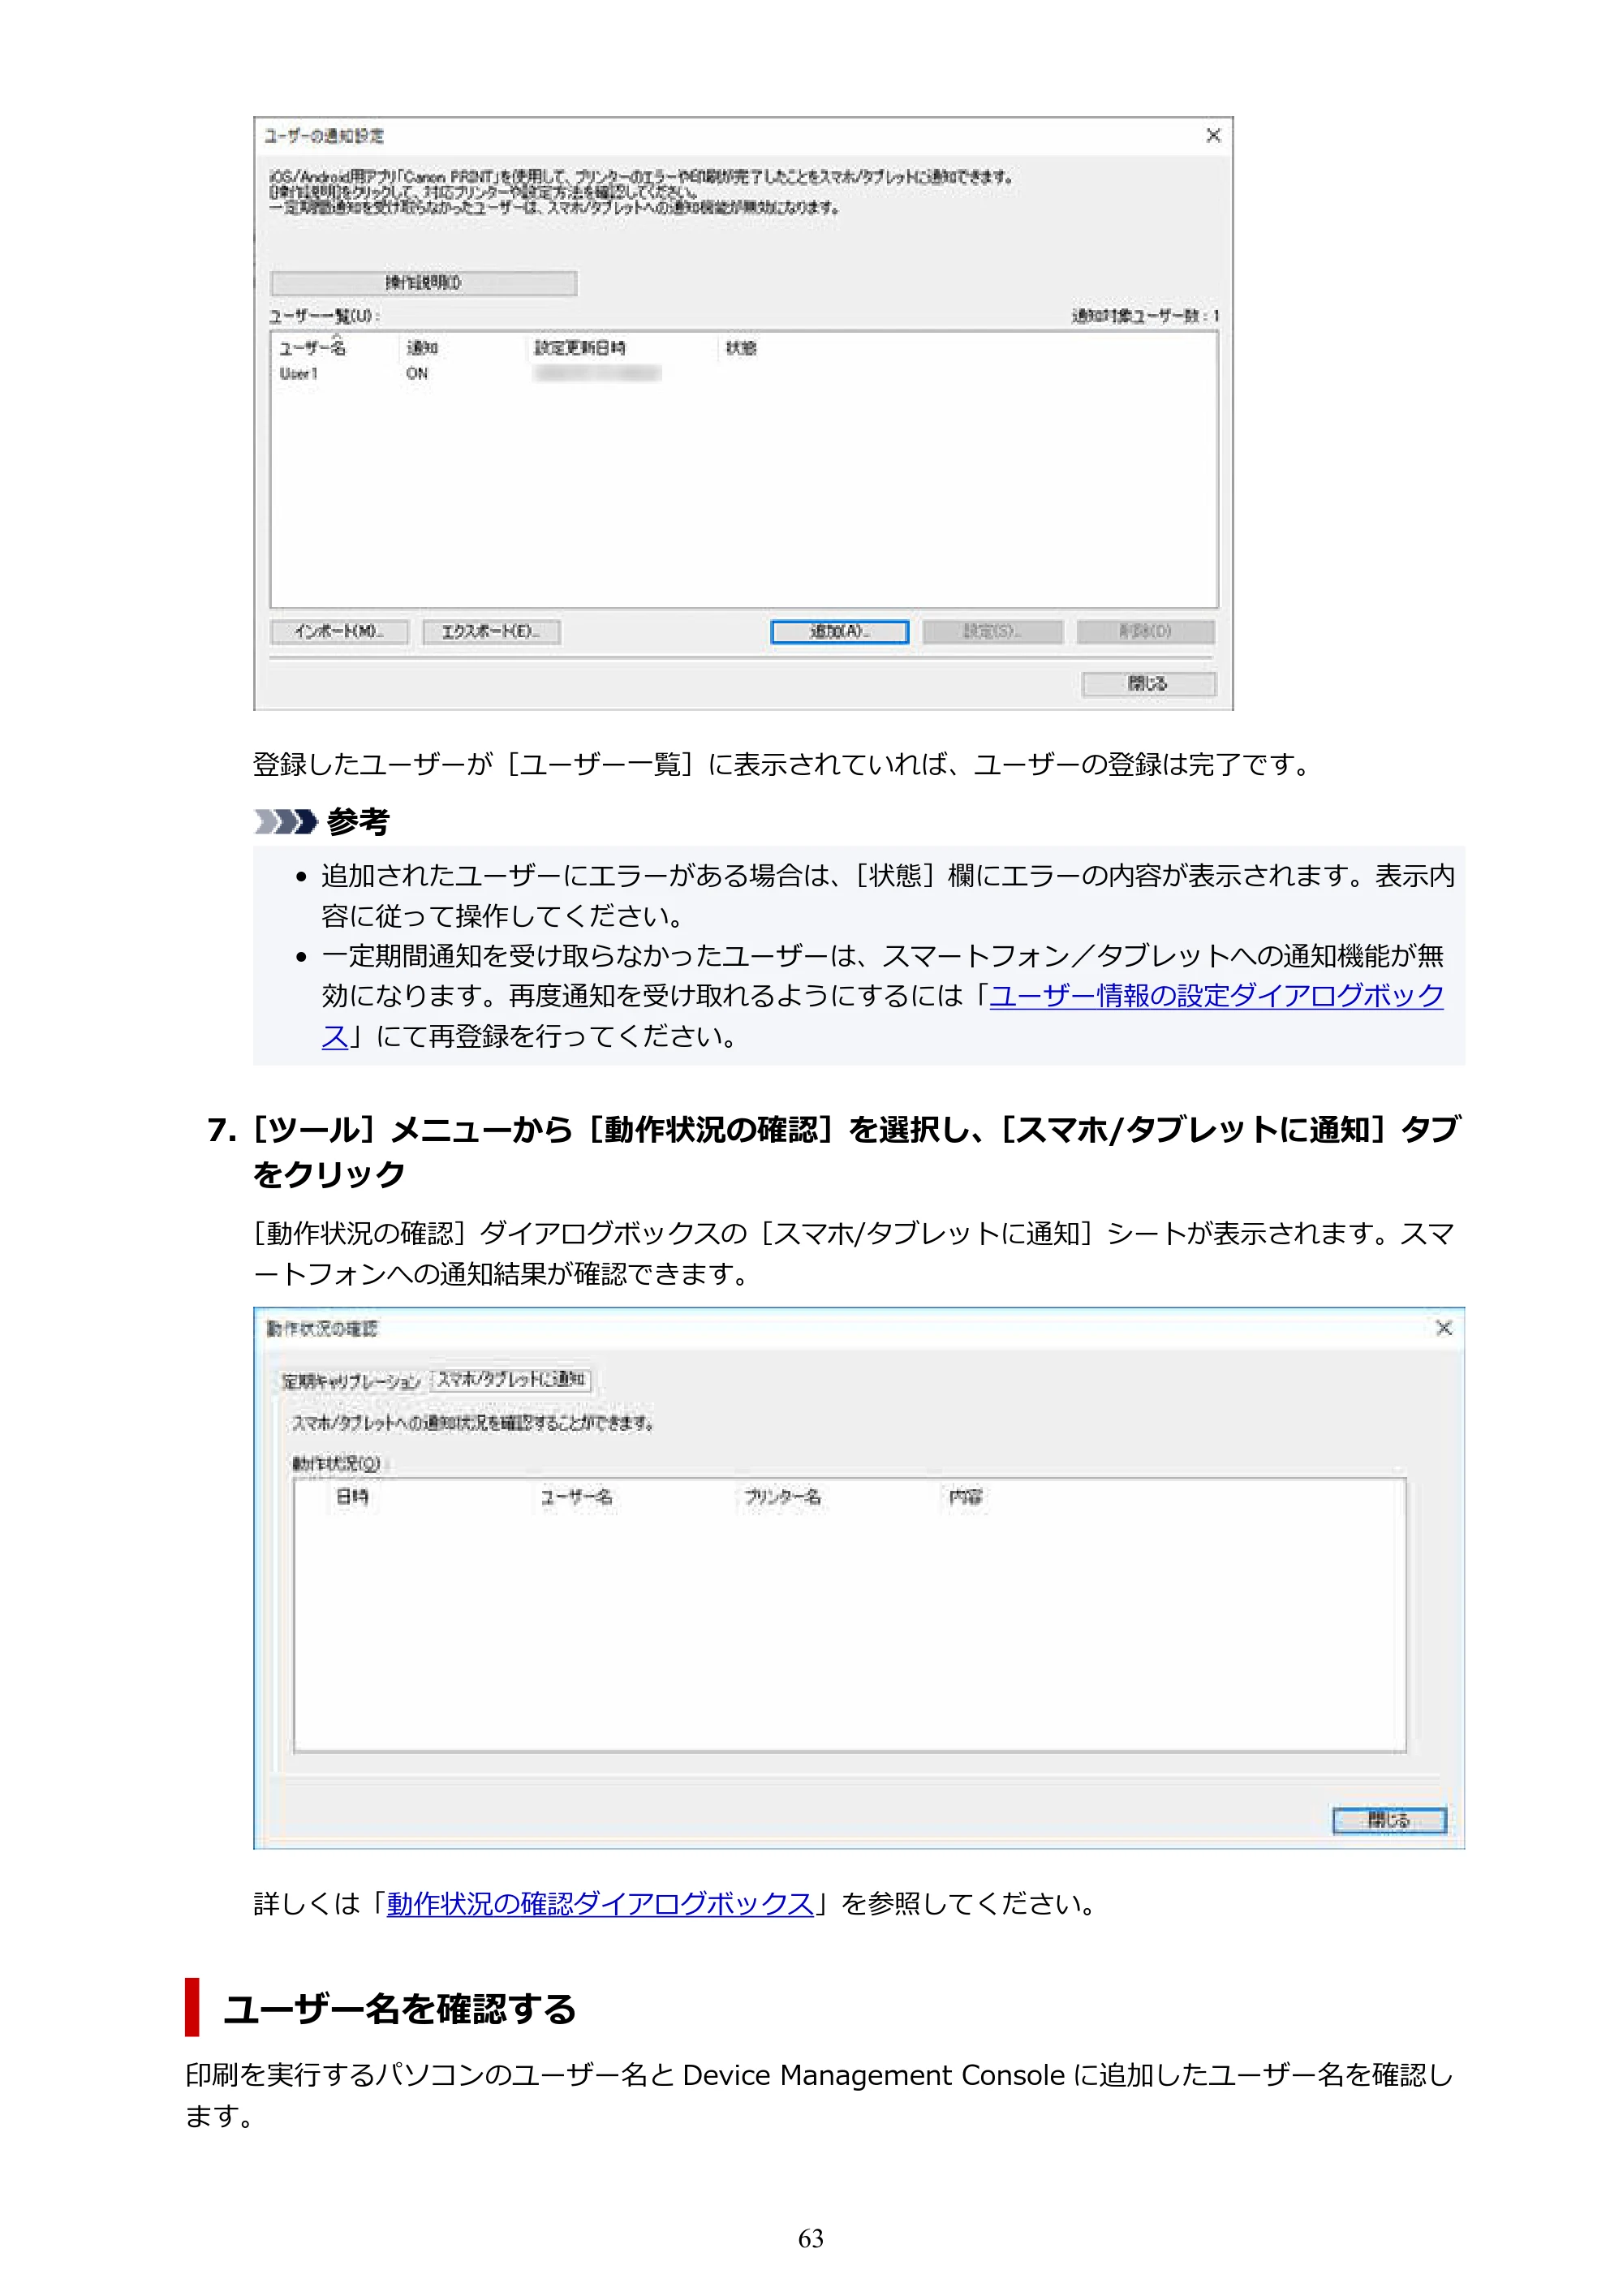Click the X on the 動作状況の確認 window
1623x2296 pixels.
[1443, 1328]
